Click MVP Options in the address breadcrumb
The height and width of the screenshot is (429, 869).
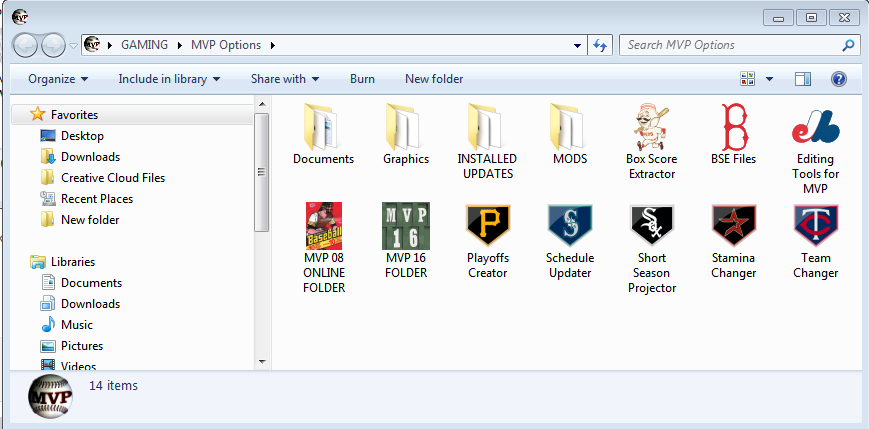[x=226, y=45]
